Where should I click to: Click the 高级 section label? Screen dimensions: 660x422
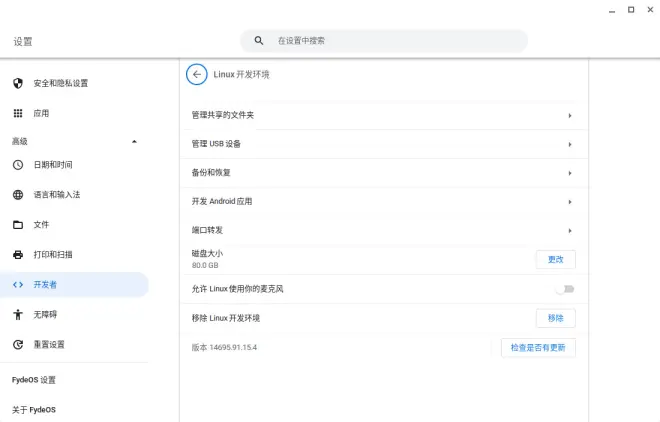(x=20, y=141)
